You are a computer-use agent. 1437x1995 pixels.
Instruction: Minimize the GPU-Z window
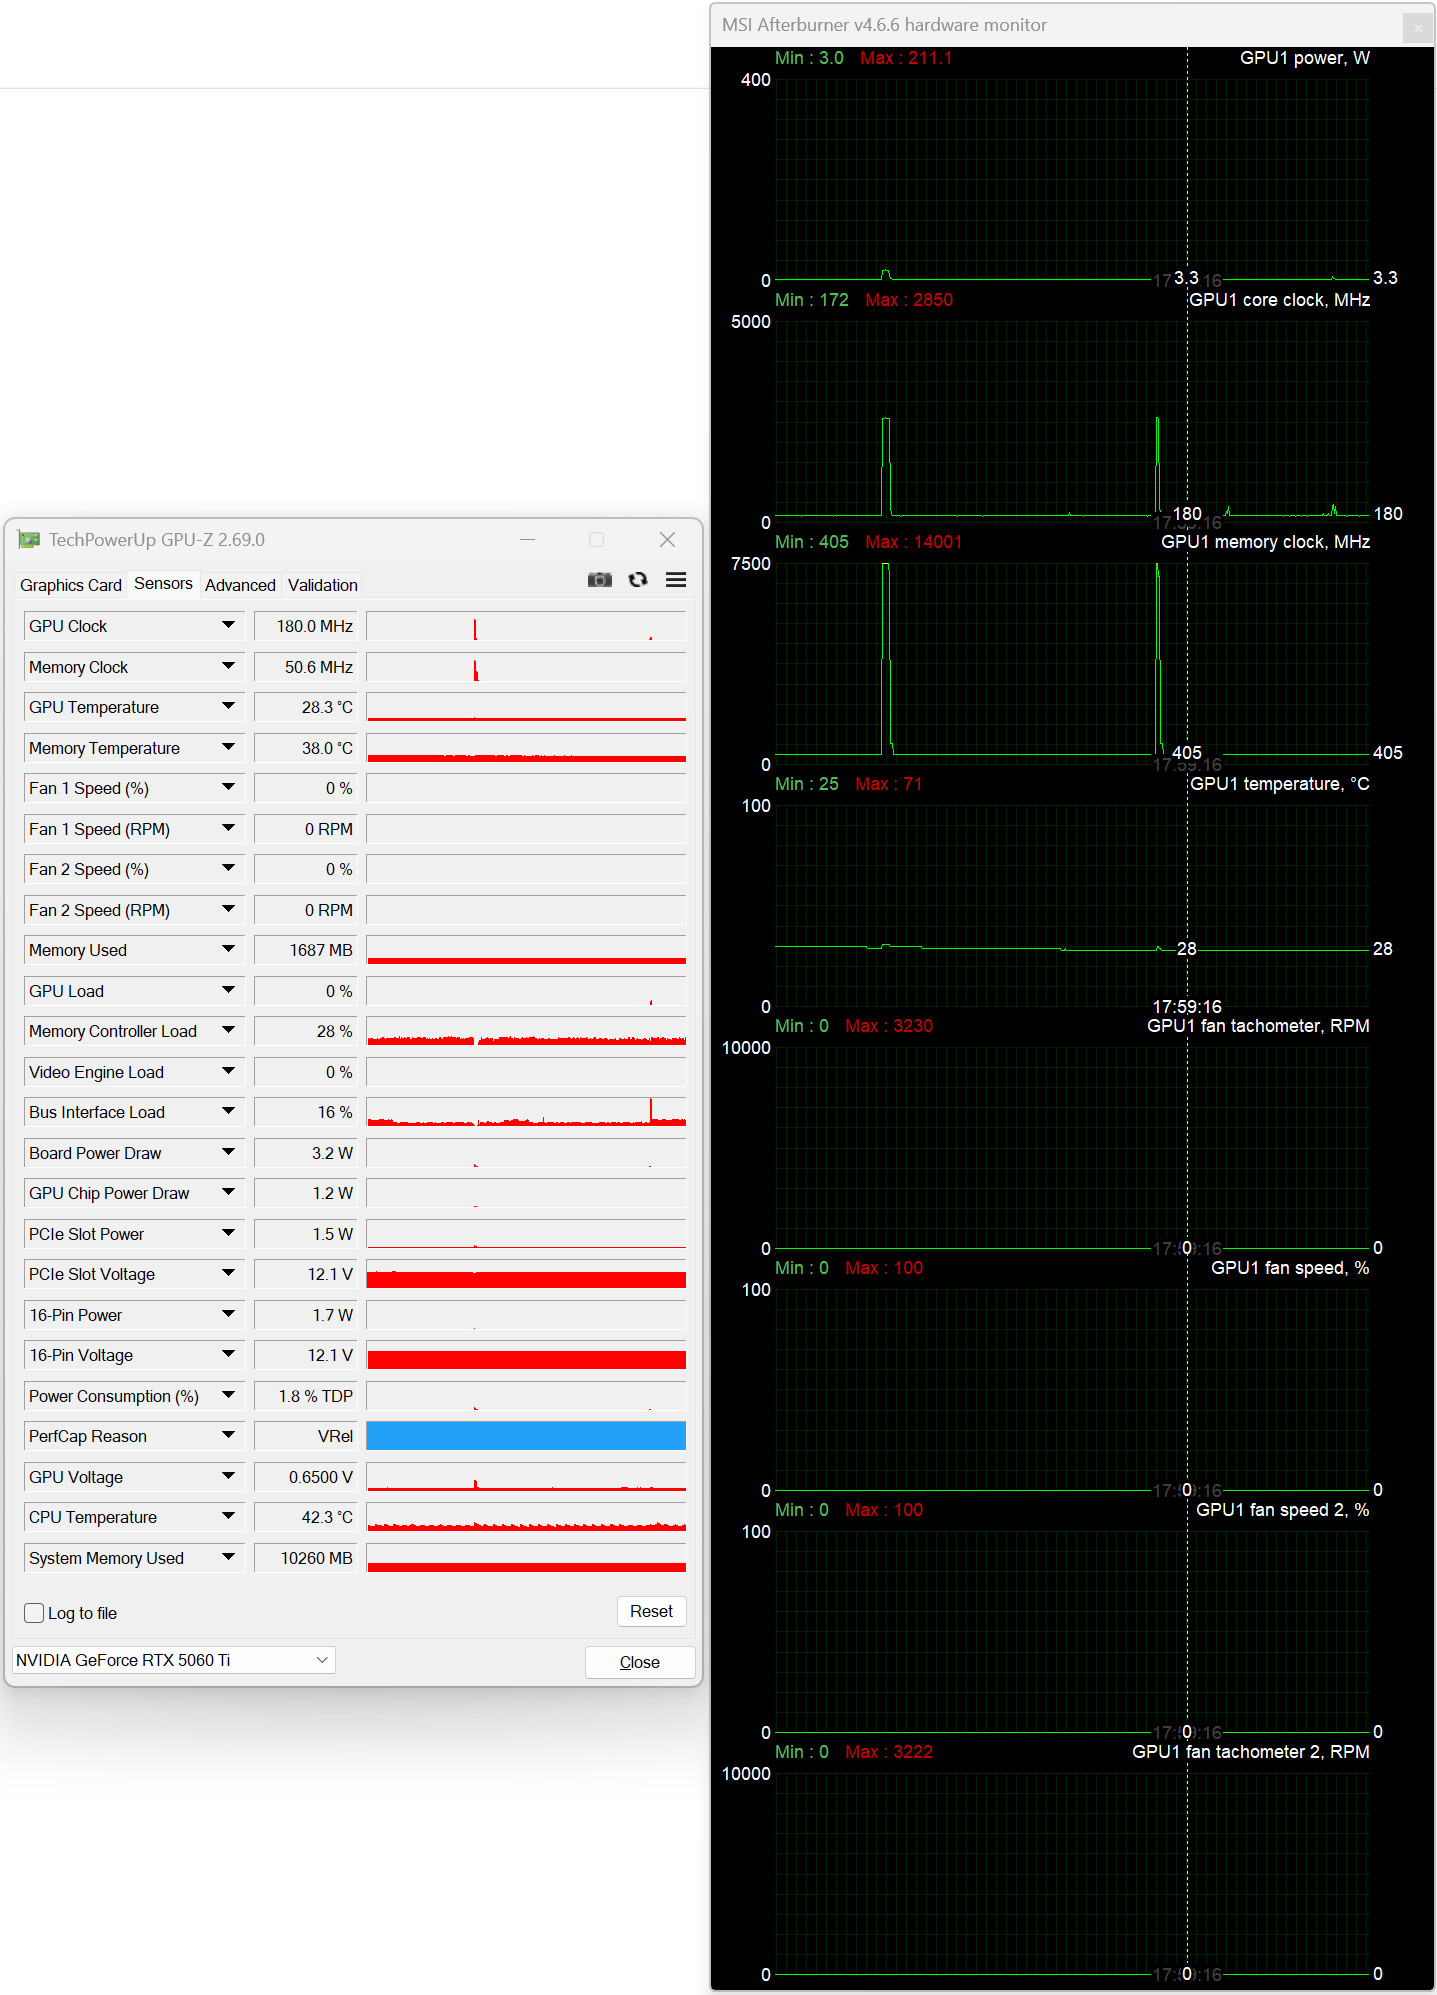point(528,540)
